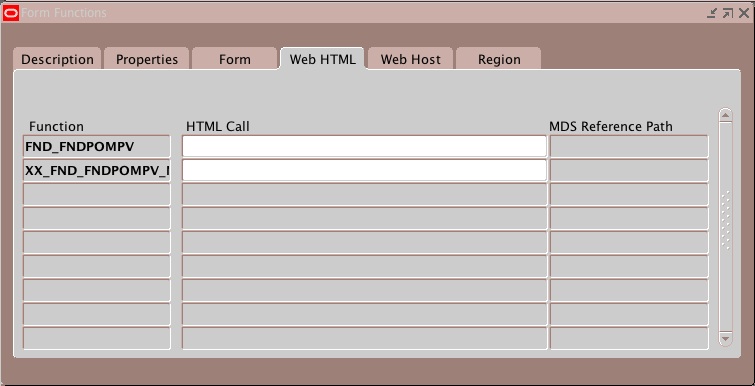The image size is (755, 386).
Task: Click the MDS Reference Path column label
Action: 611,127
